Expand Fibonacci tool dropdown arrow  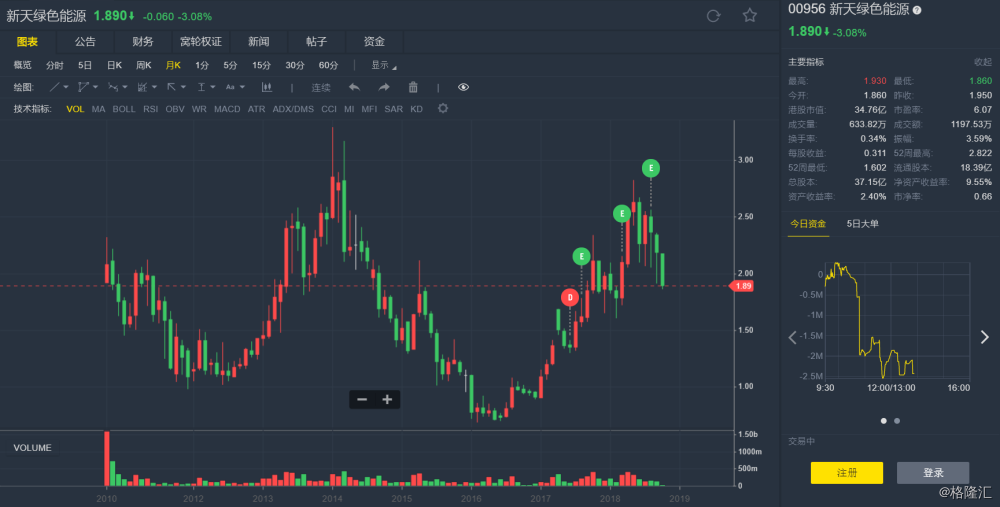point(154,87)
